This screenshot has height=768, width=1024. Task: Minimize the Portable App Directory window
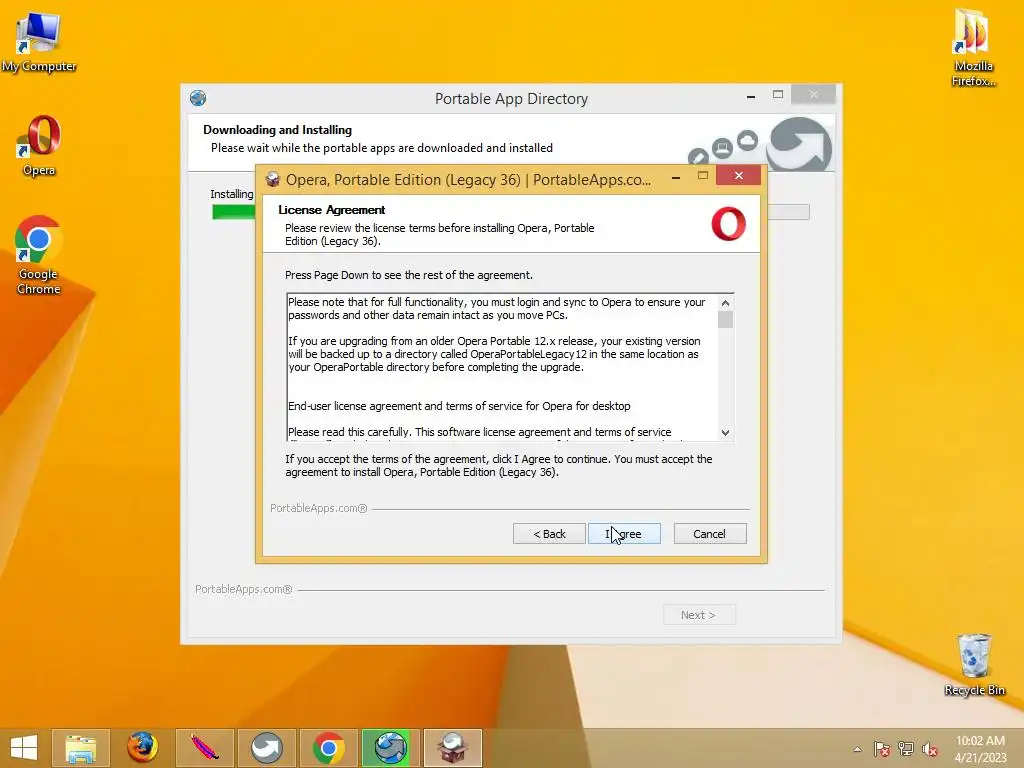(x=751, y=96)
